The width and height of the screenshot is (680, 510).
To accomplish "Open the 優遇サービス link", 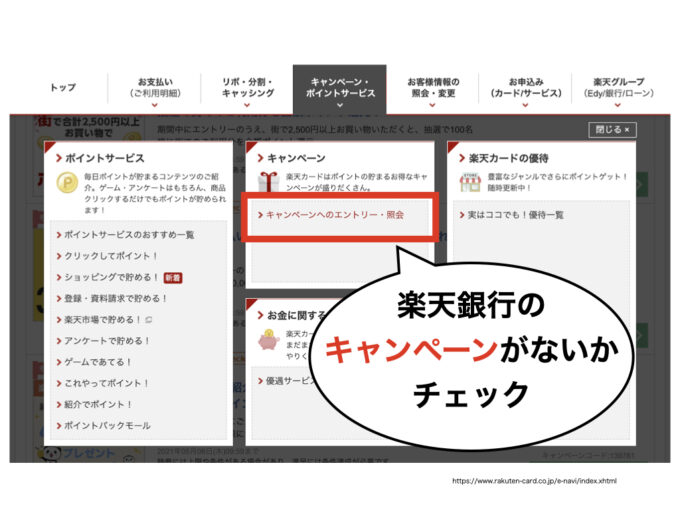I will click(x=291, y=381).
